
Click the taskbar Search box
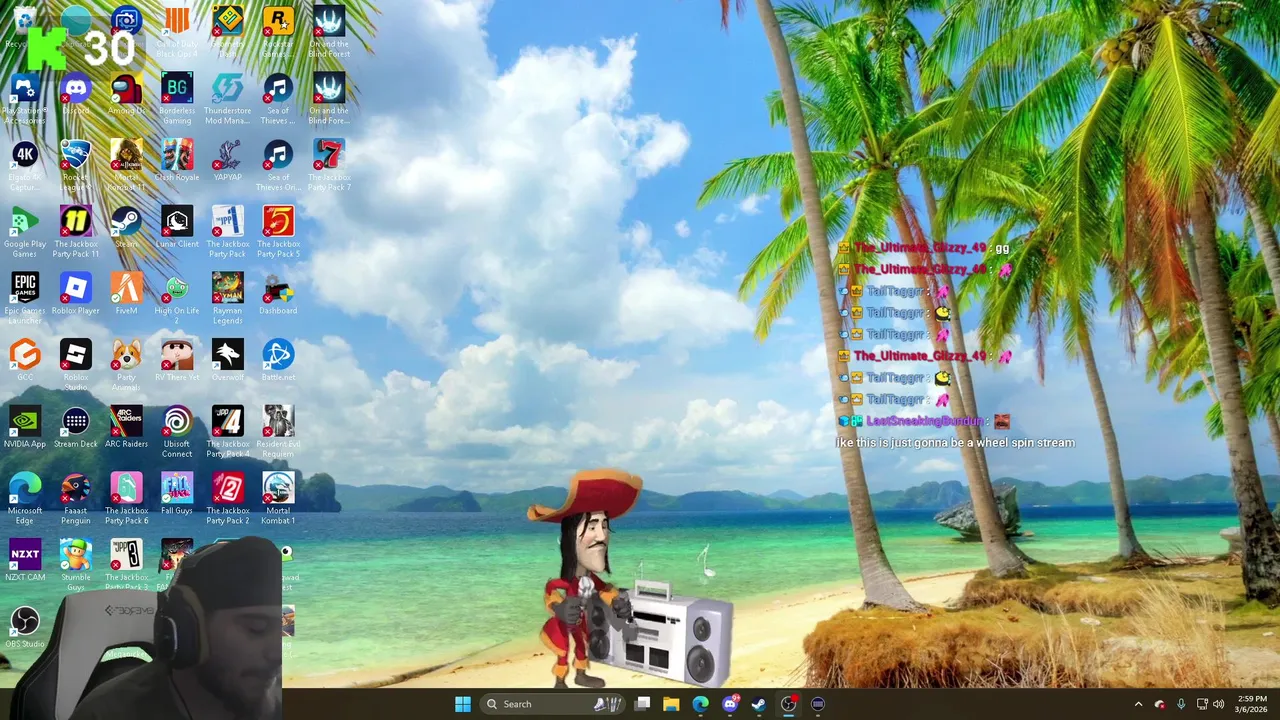(553, 704)
